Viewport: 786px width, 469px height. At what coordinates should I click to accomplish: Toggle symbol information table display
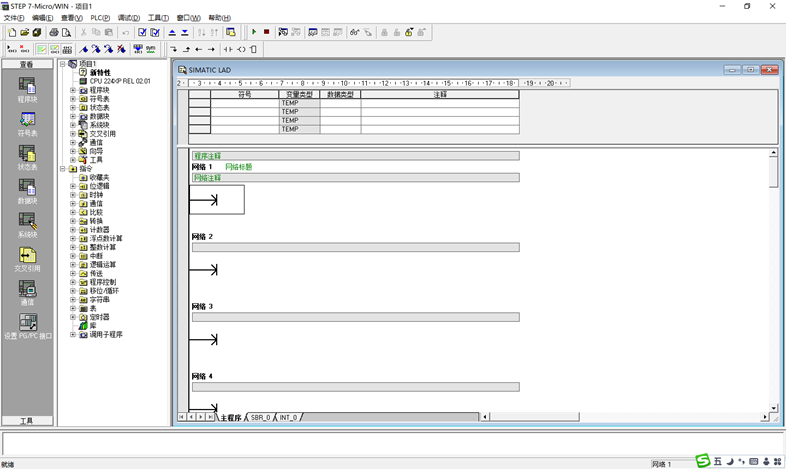point(67,49)
